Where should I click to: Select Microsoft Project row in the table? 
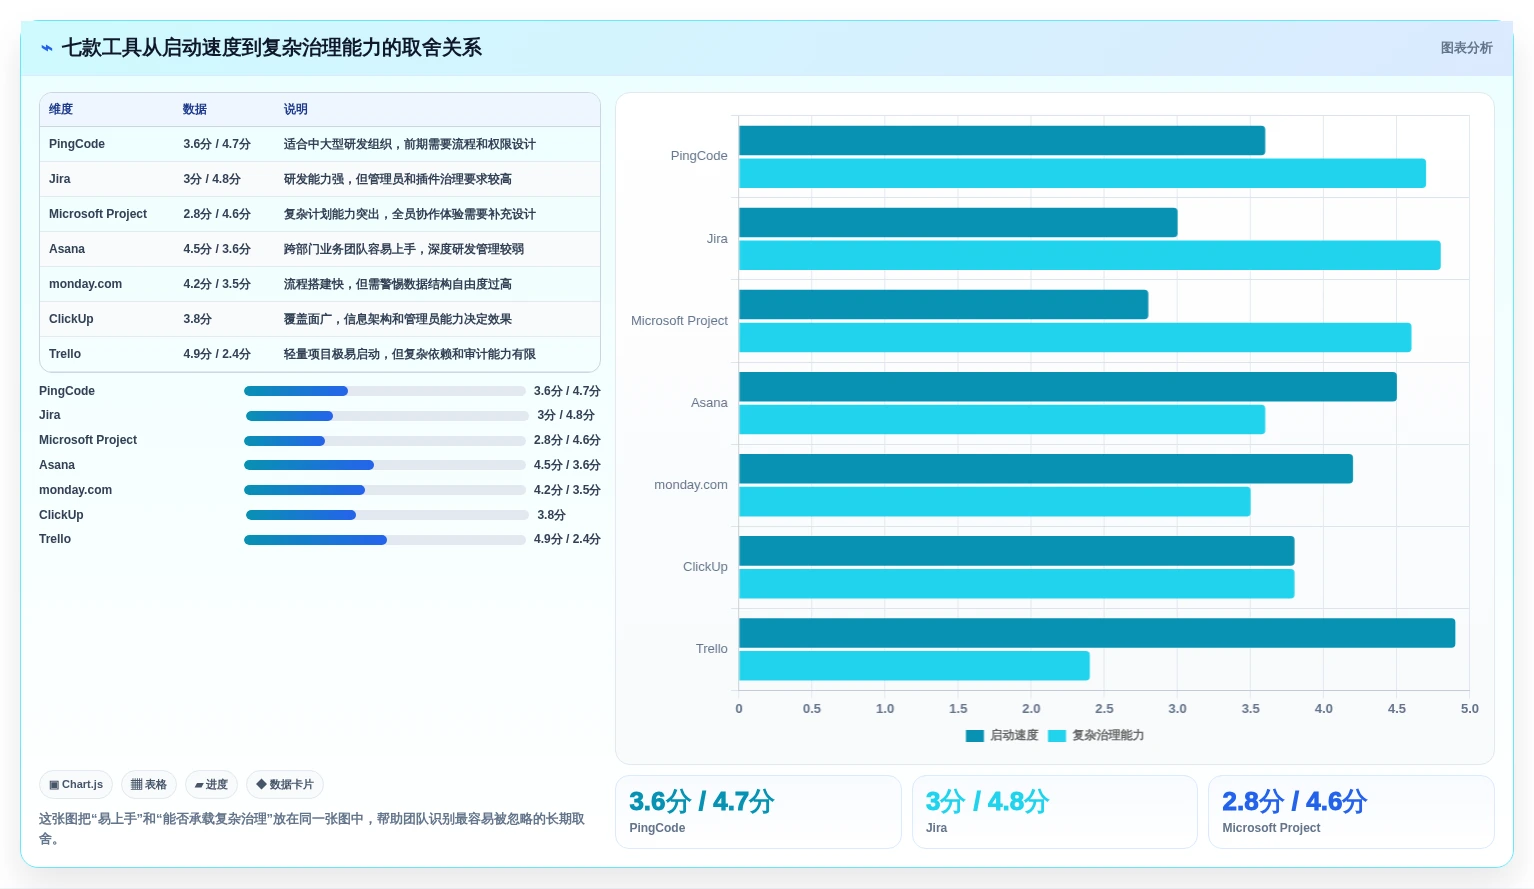[320, 214]
